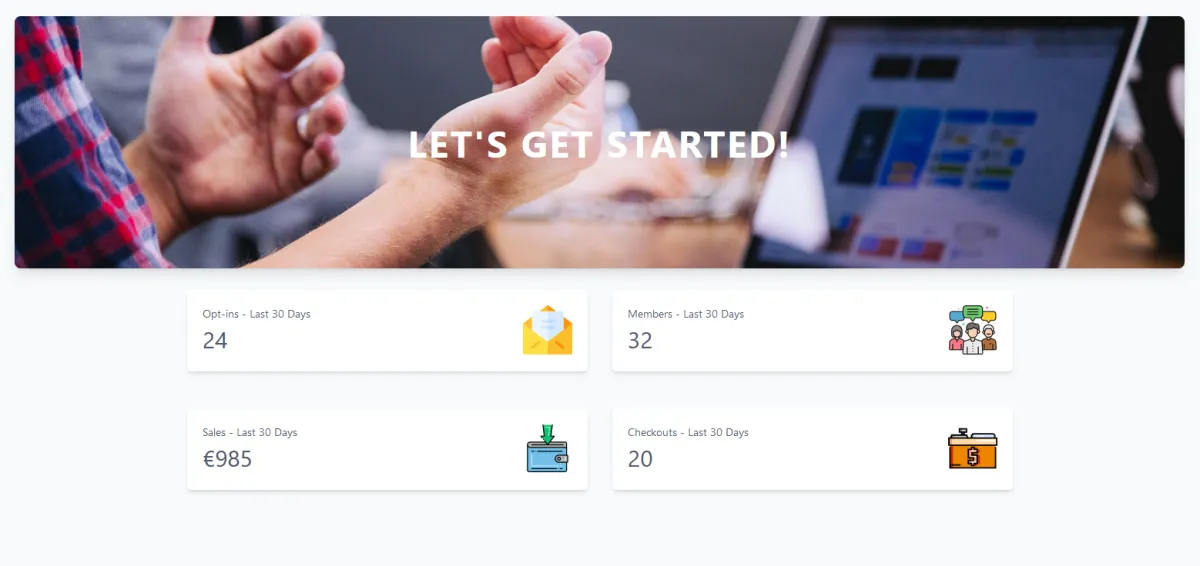The height and width of the screenshot is (566, 1200).
Task: Click the white letter inside the envelope
Action: click(x=548, y=322)
